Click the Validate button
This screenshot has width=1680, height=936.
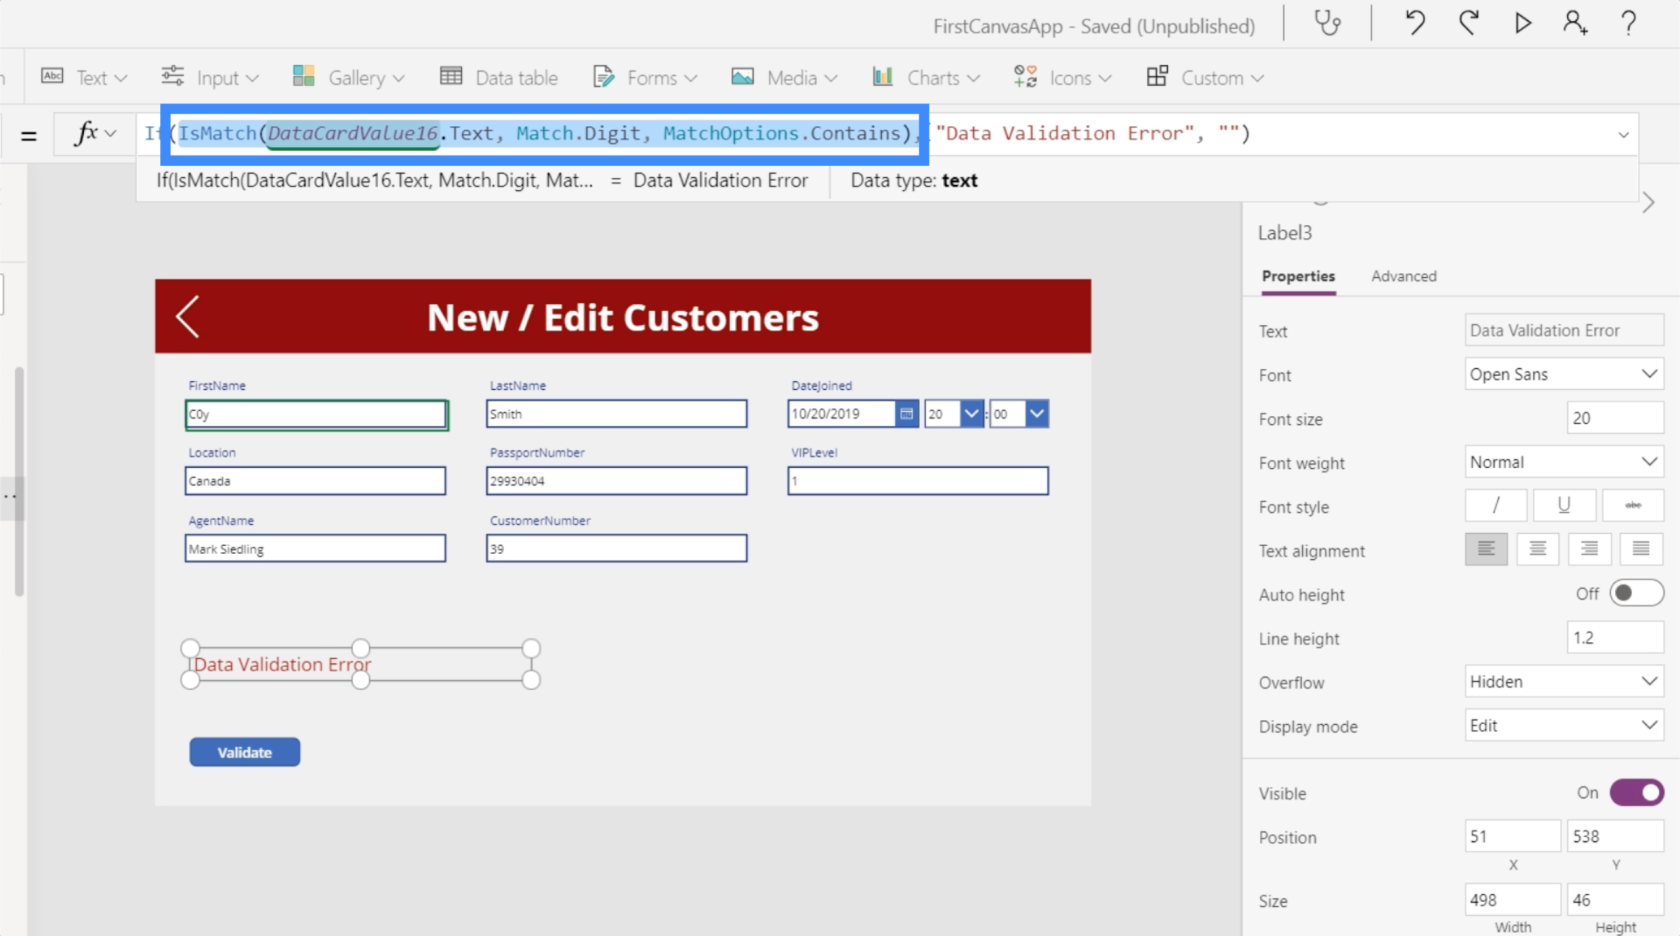coord(245,752)
